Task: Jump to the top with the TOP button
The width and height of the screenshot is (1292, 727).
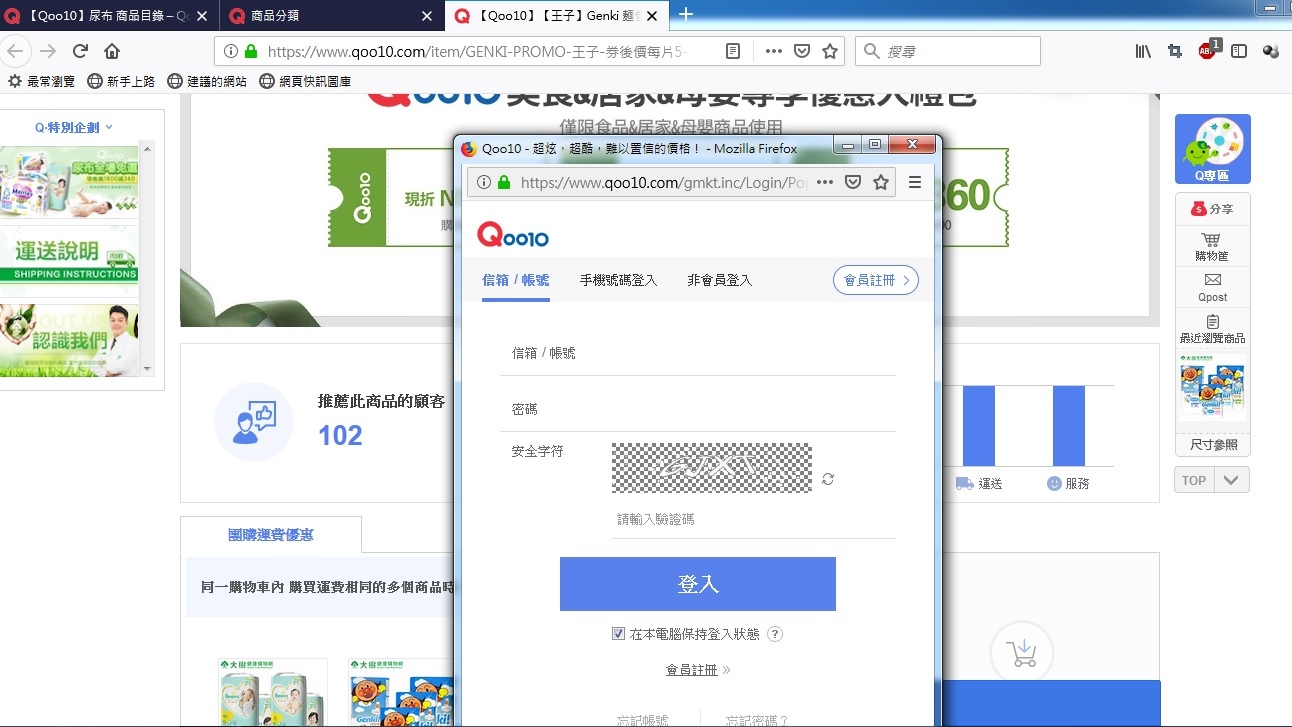Action: 1194,480
